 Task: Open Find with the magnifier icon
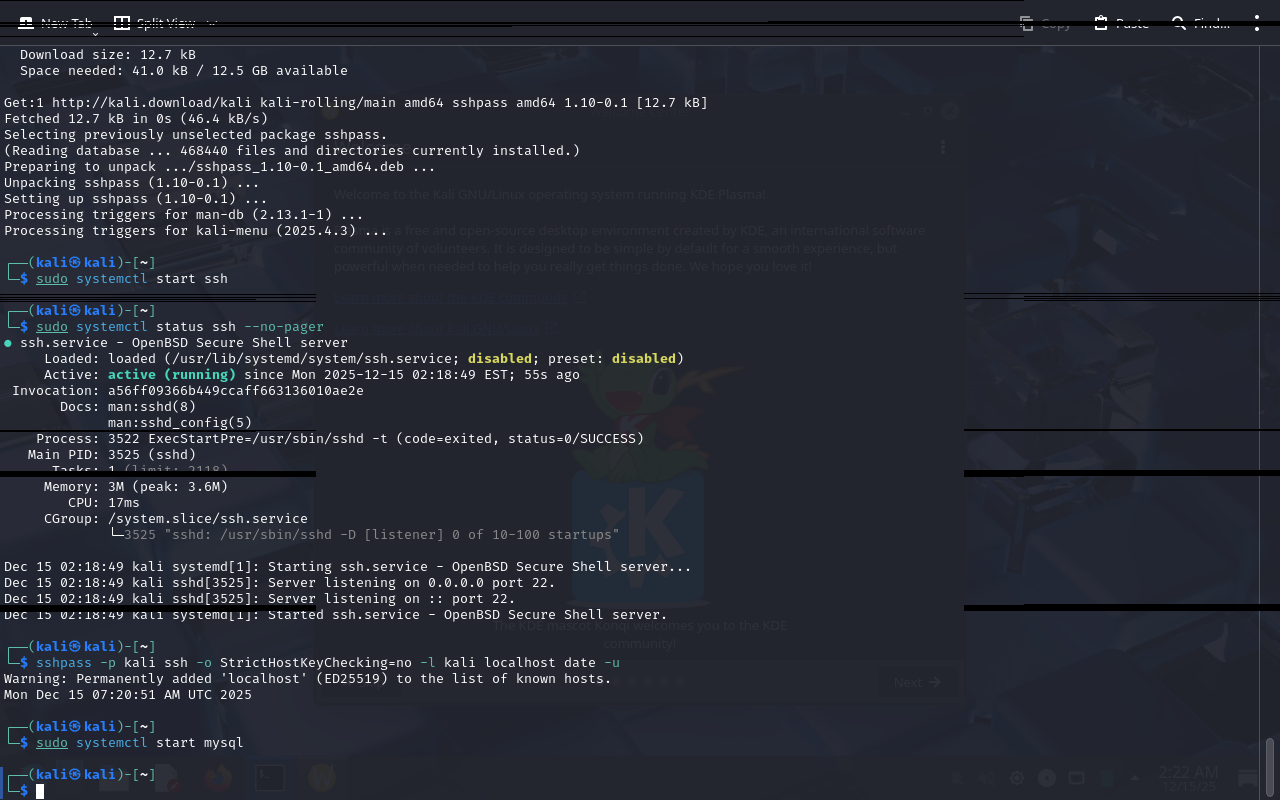[1178, 23]
